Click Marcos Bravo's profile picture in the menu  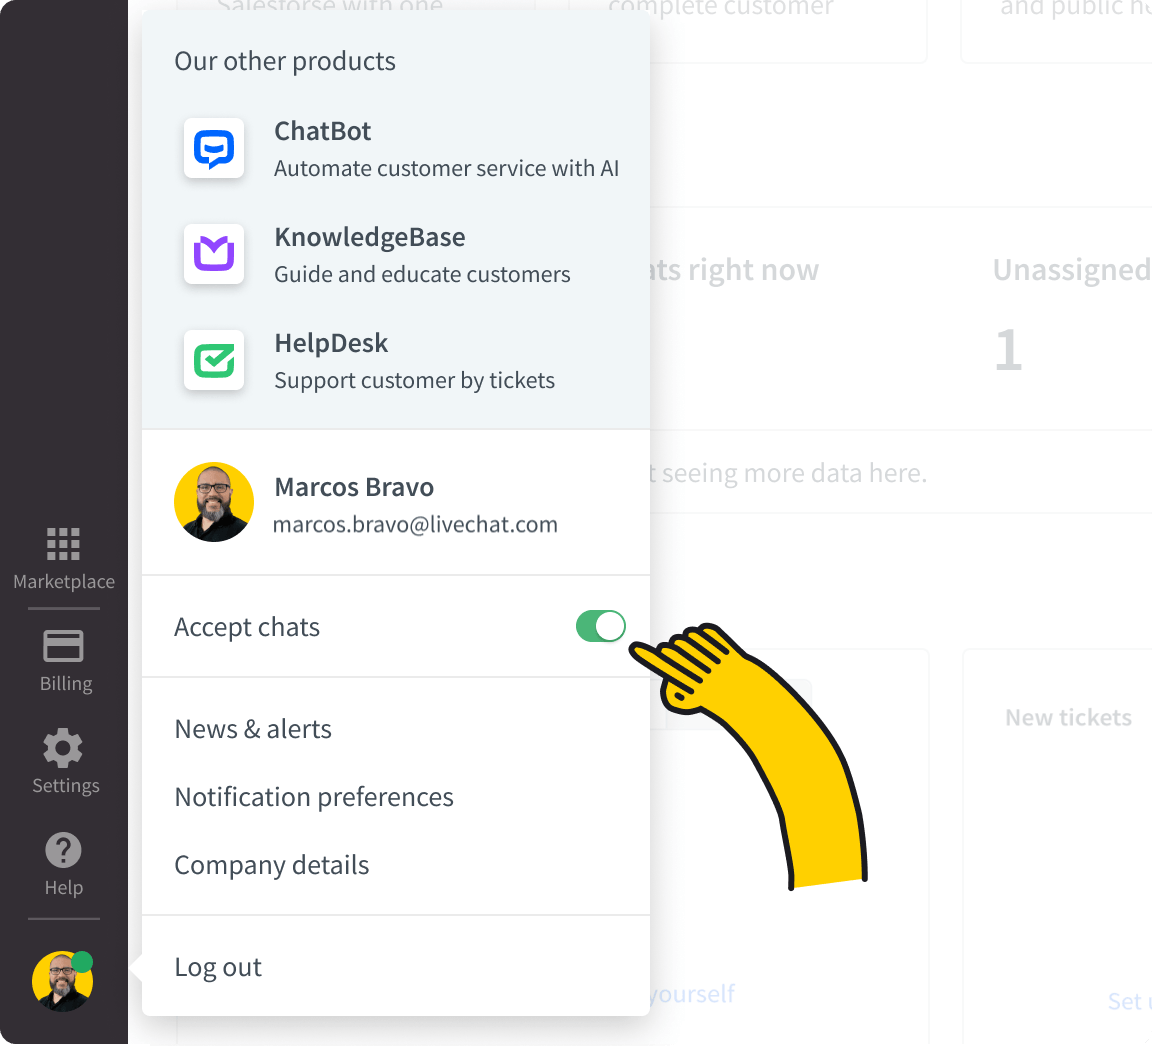pos(214,501)
